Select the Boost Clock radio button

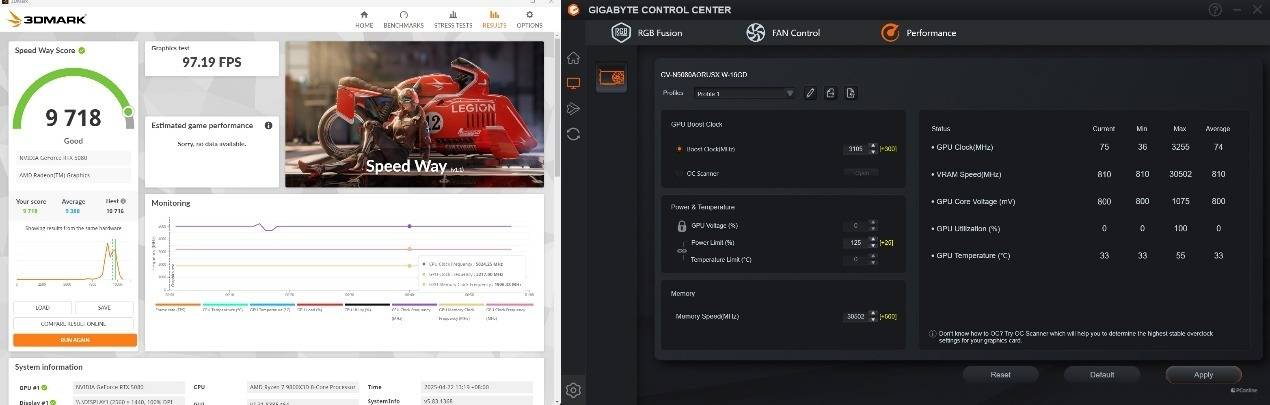pyautogui.click(x=679, y=149)
